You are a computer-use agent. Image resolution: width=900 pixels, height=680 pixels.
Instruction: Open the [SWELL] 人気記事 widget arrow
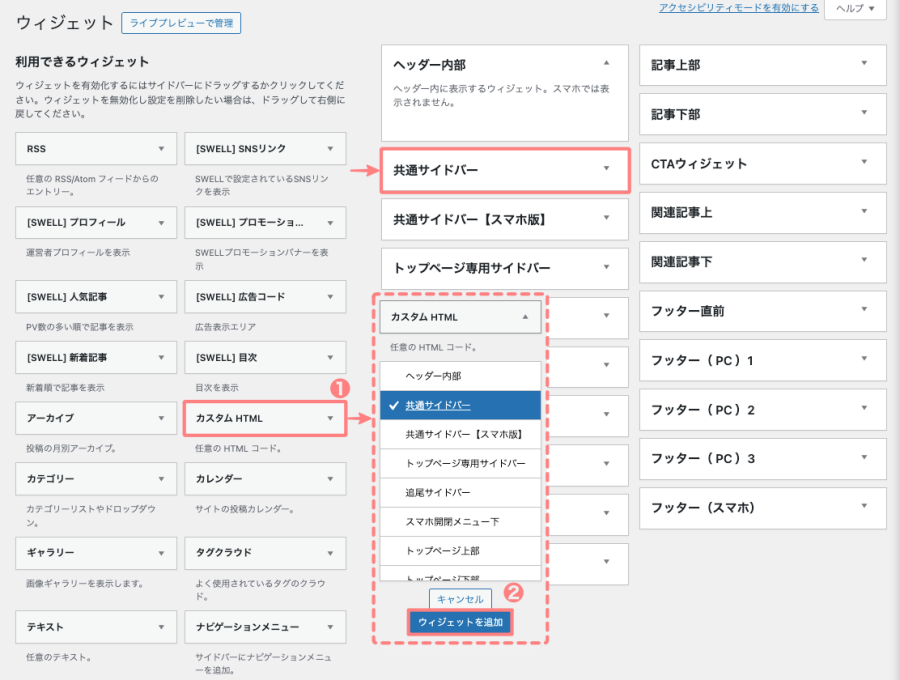pyautogui.click(x=160, y=297)
